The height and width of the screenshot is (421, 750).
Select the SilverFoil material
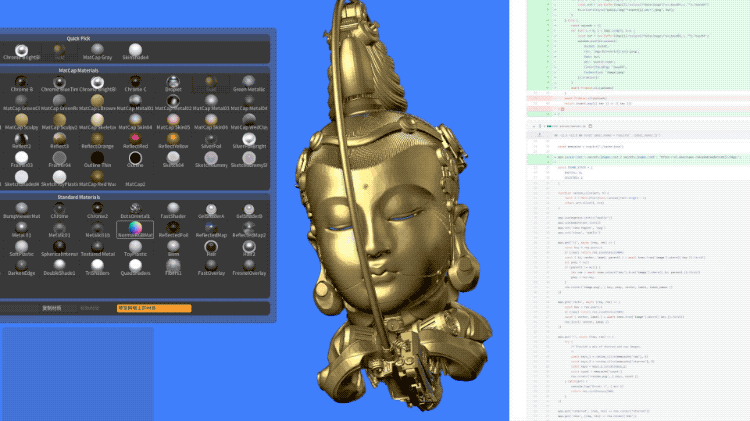[x=211, y=141]
